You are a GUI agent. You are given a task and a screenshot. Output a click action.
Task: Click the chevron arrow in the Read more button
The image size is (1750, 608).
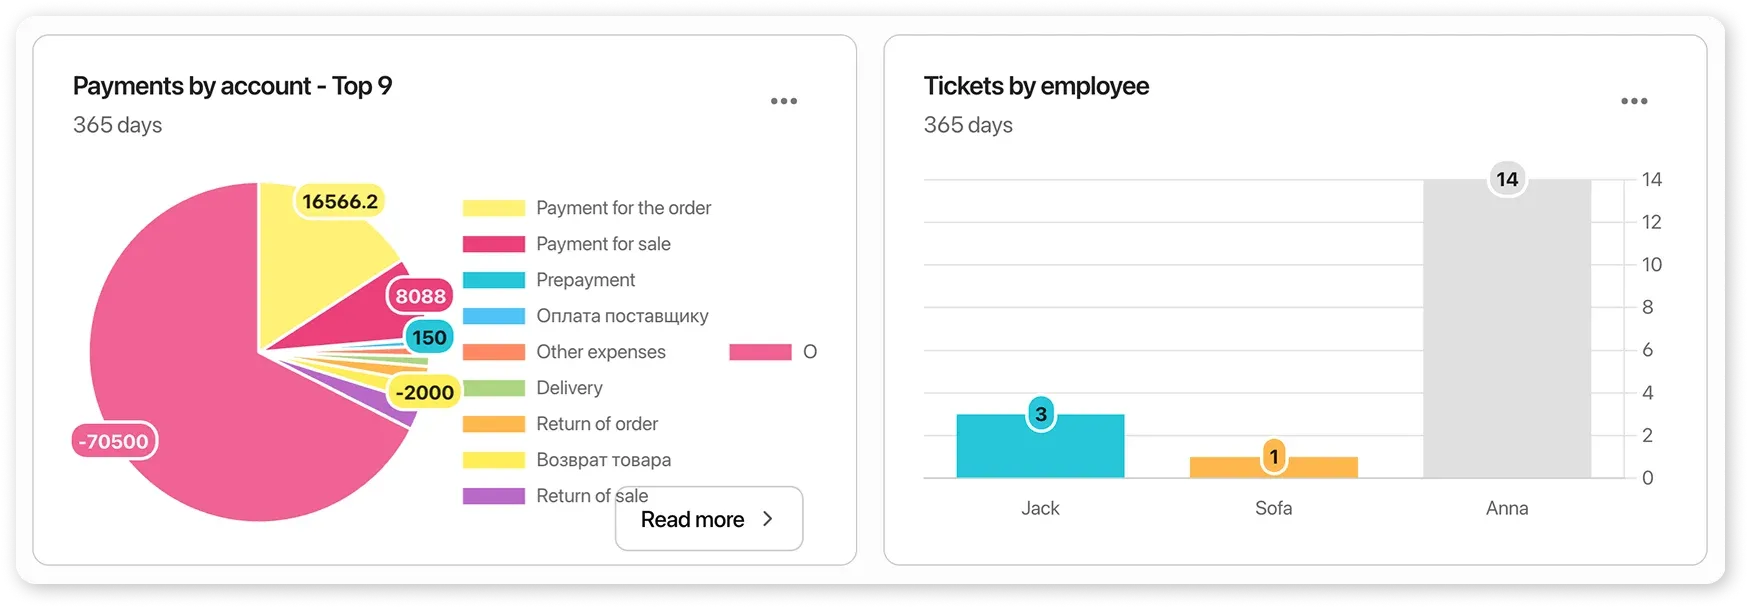768,519
